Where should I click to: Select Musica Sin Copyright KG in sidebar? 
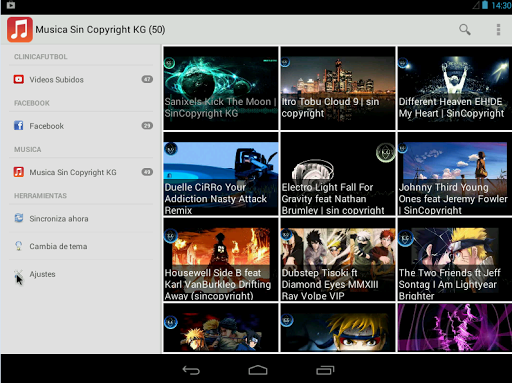pos(81,172)
